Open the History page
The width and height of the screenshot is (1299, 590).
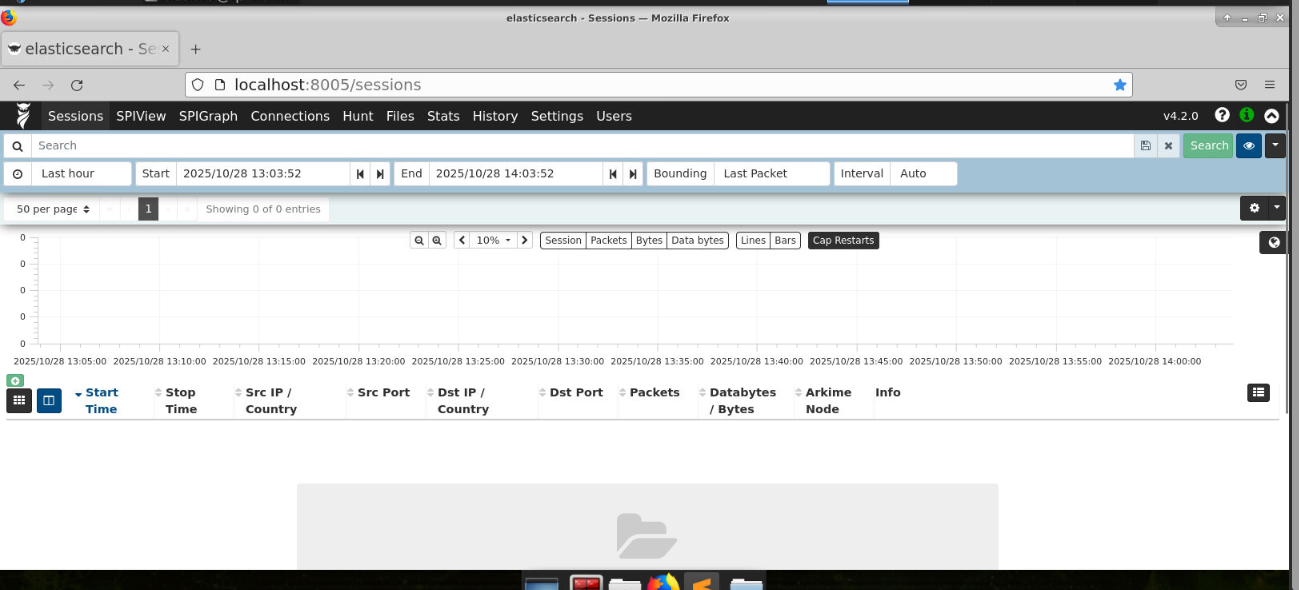tap(495, 116)
